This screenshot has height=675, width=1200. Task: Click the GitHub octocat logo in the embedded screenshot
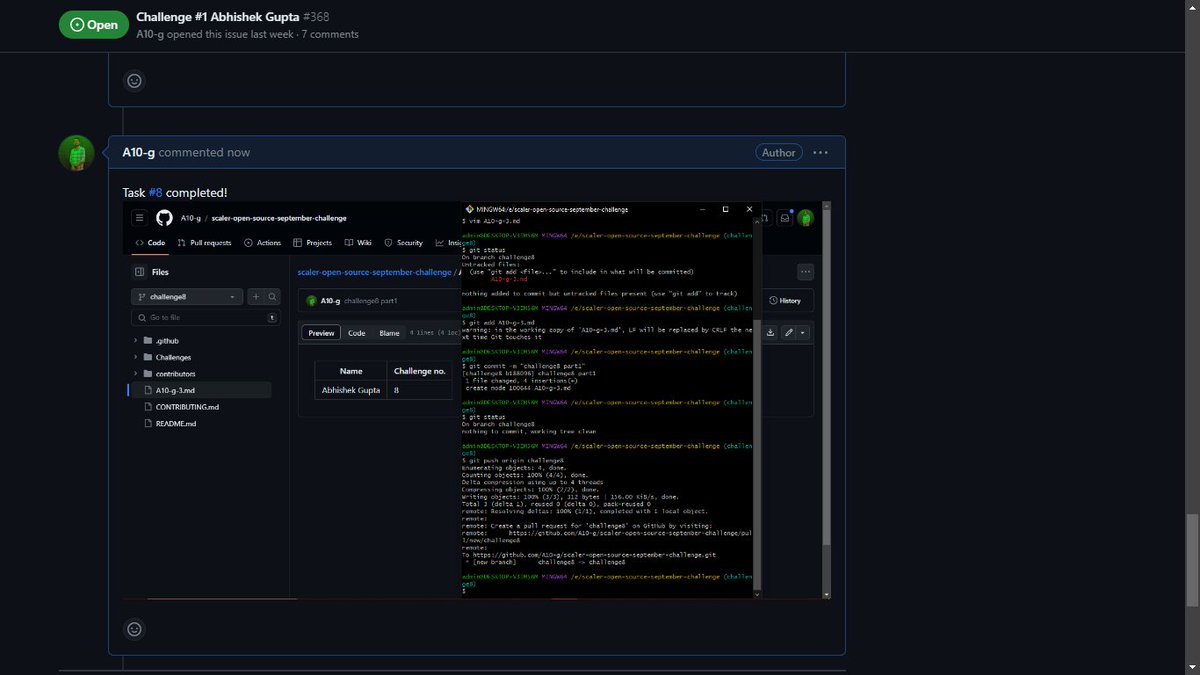[x=164, y=218]
